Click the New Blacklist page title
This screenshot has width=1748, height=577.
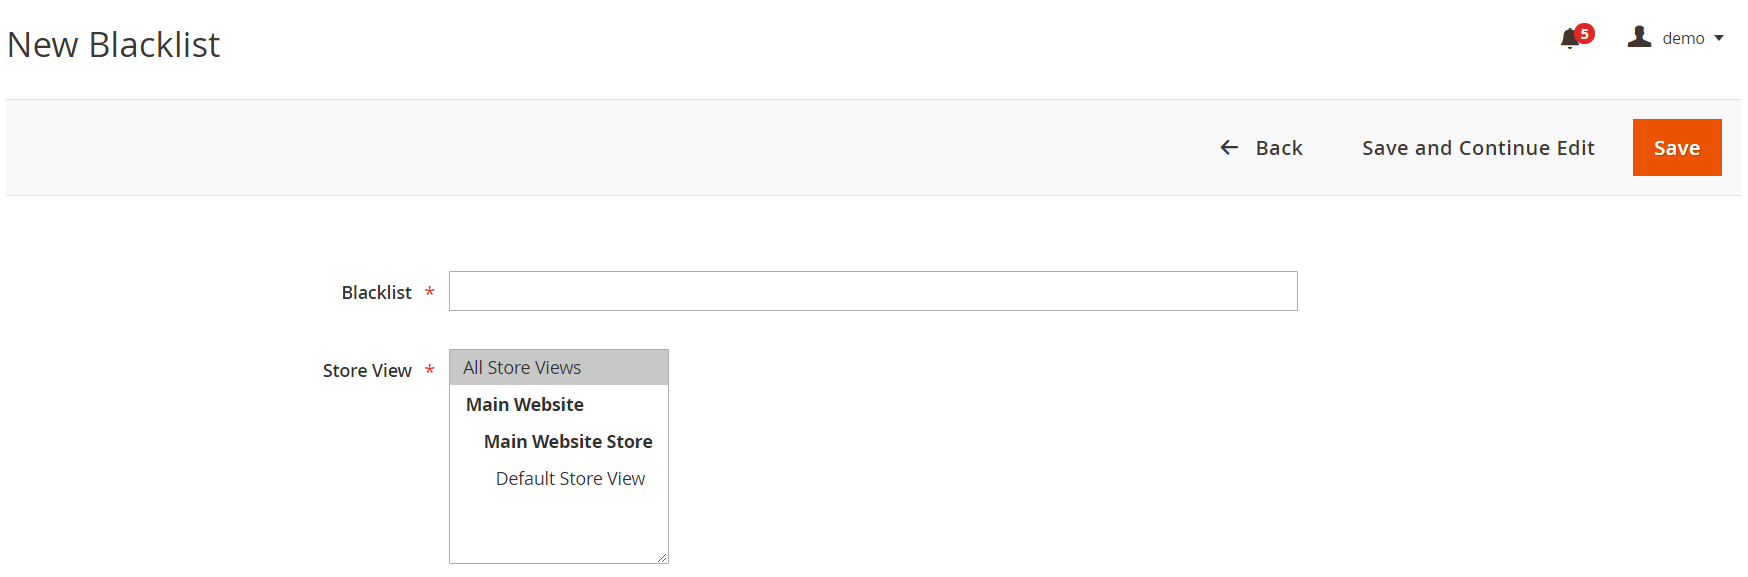113,45
